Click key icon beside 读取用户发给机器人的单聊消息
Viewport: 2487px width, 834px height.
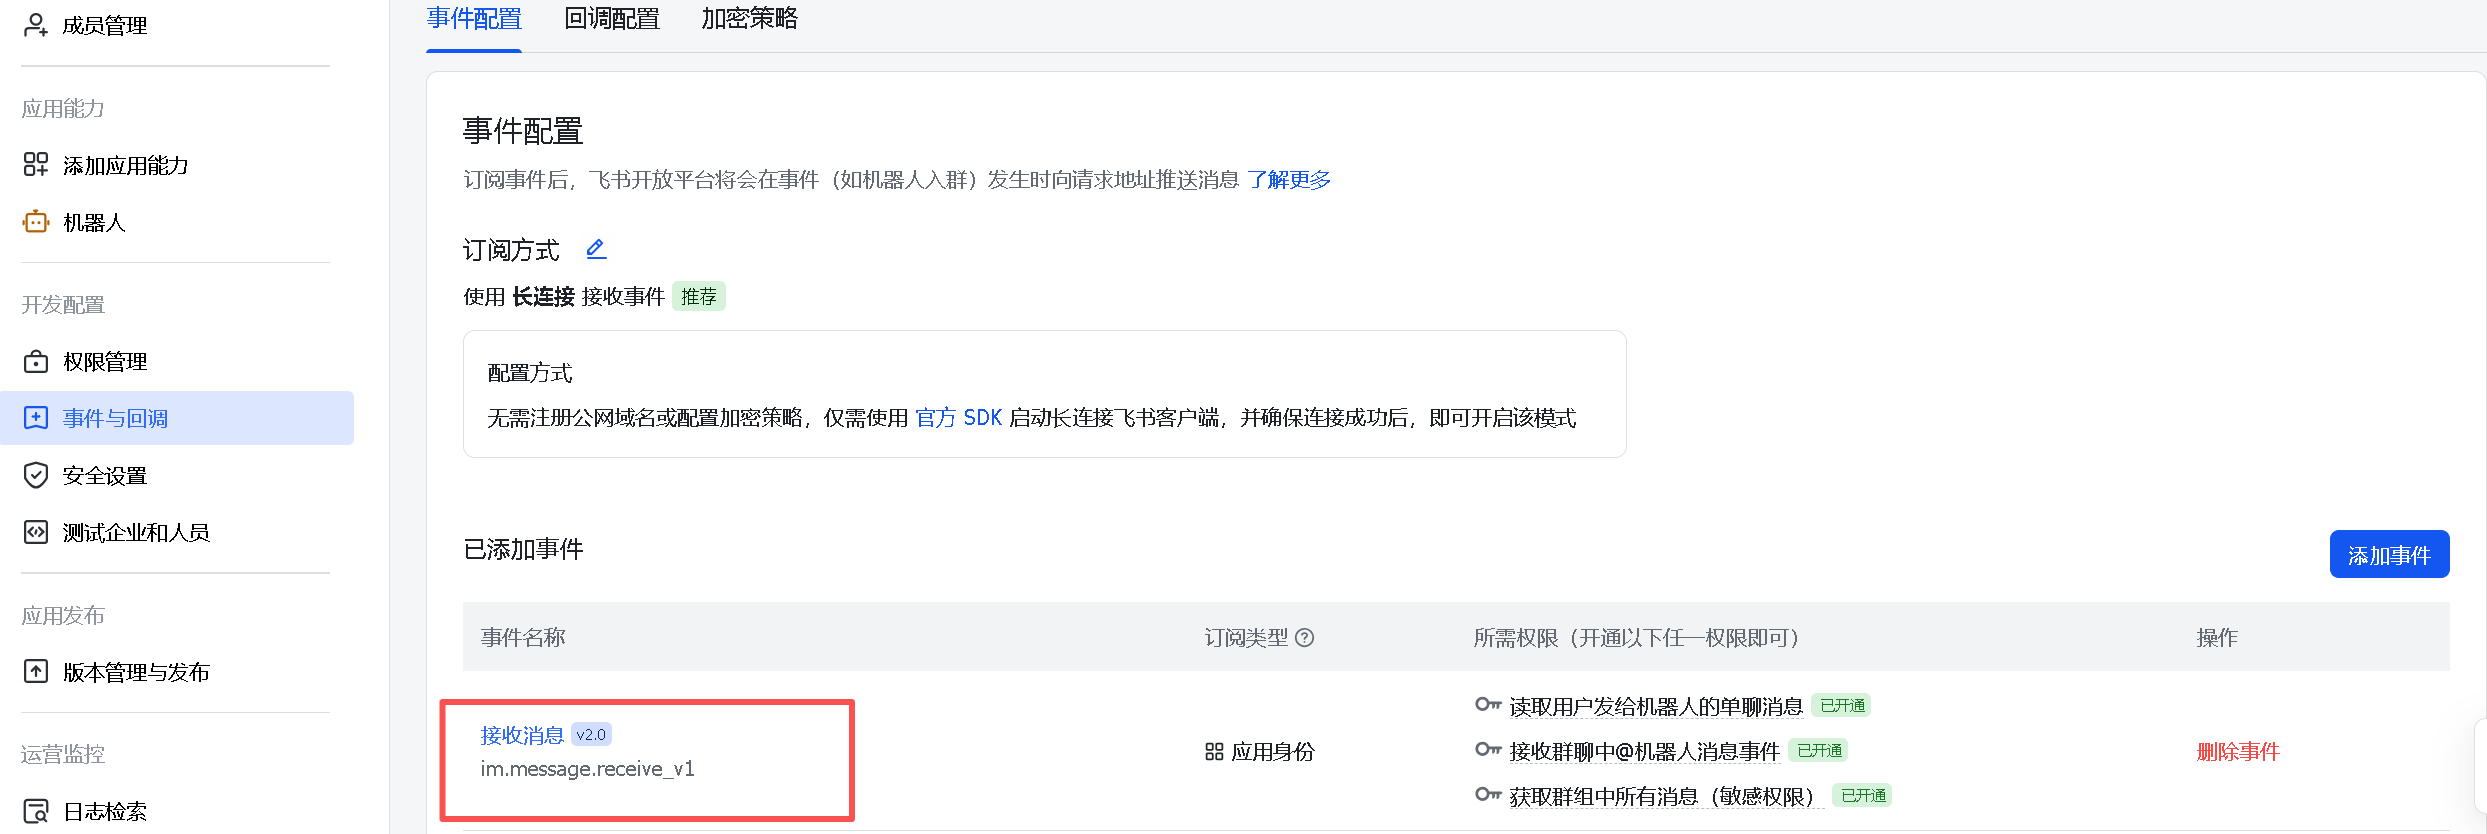tap(1488, 705)
